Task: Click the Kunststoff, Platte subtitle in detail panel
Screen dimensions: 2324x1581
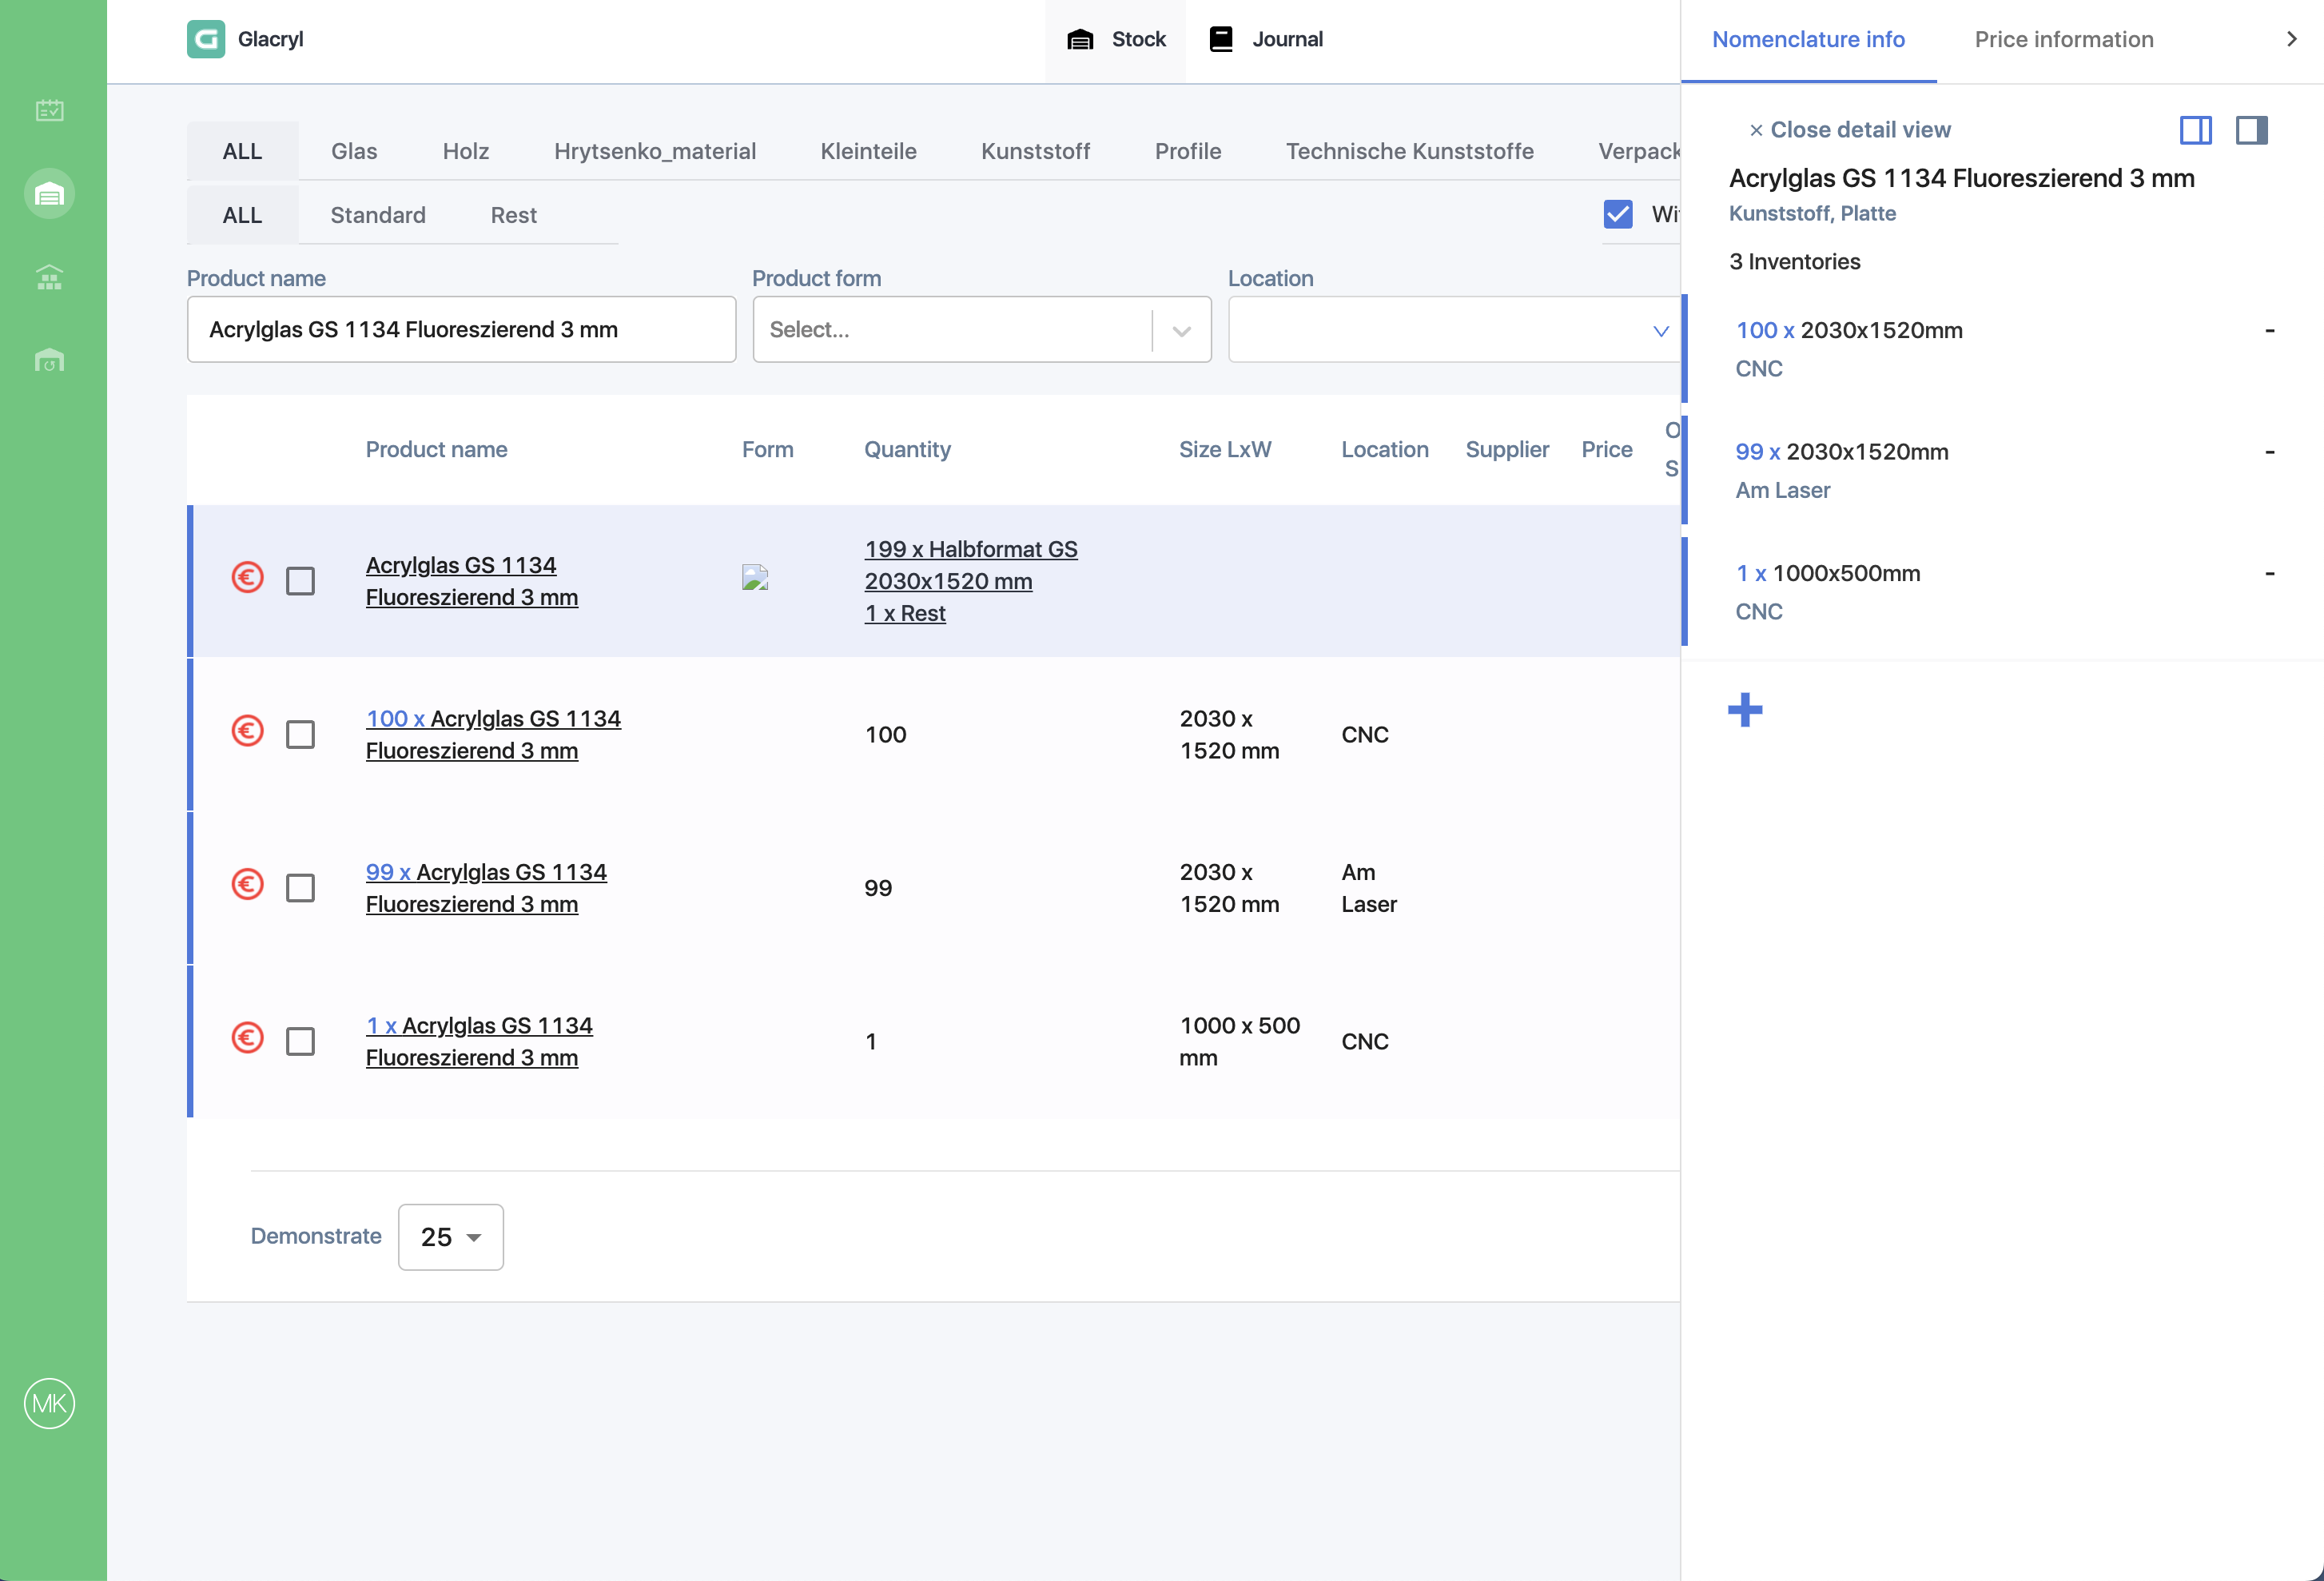Action: click(x=1812, y=213)
